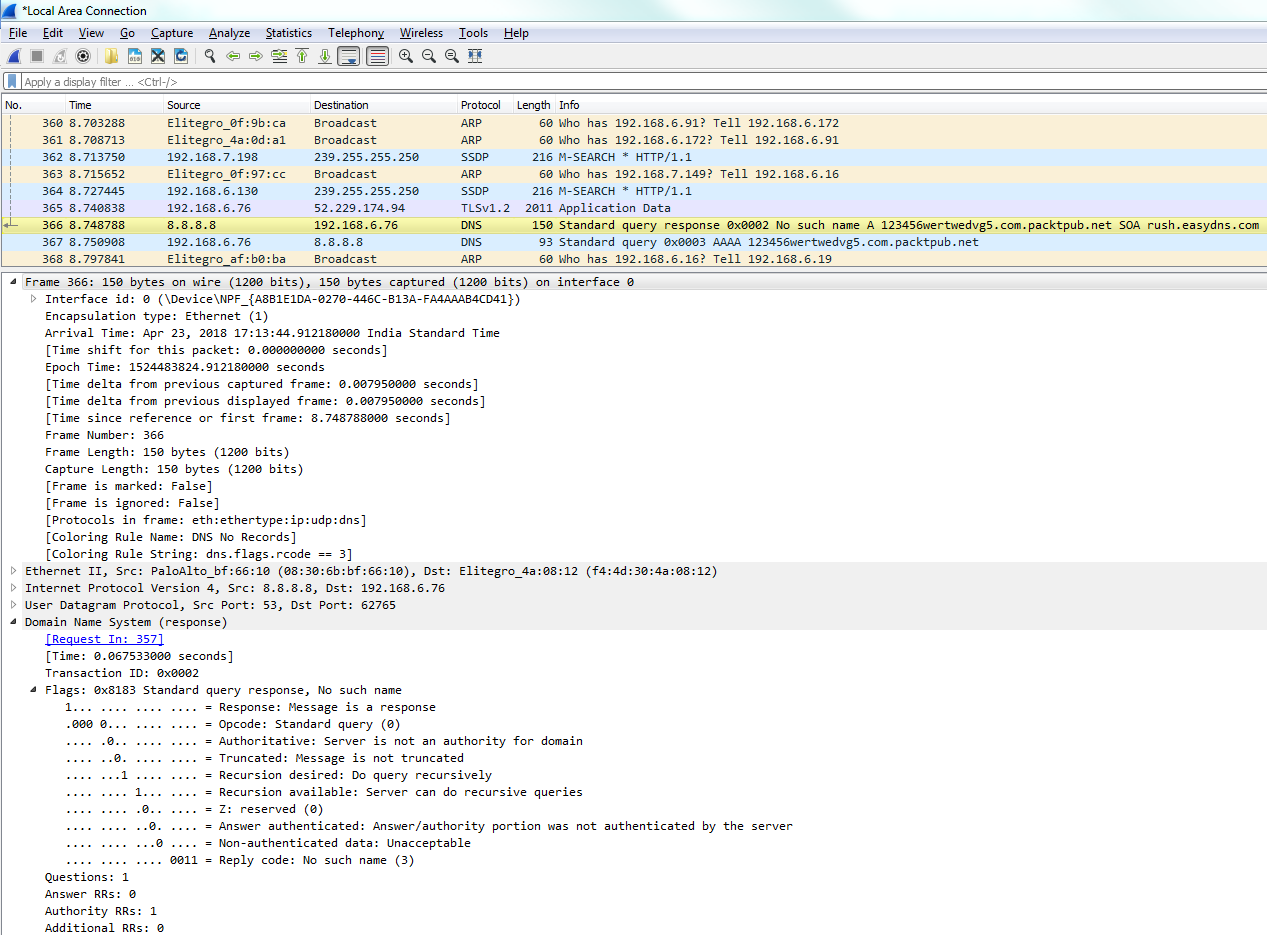The width and height of the screenshot is (1267, 935).
Task: Follow the Request In: 357 link
Action: [x=104, y=639]
